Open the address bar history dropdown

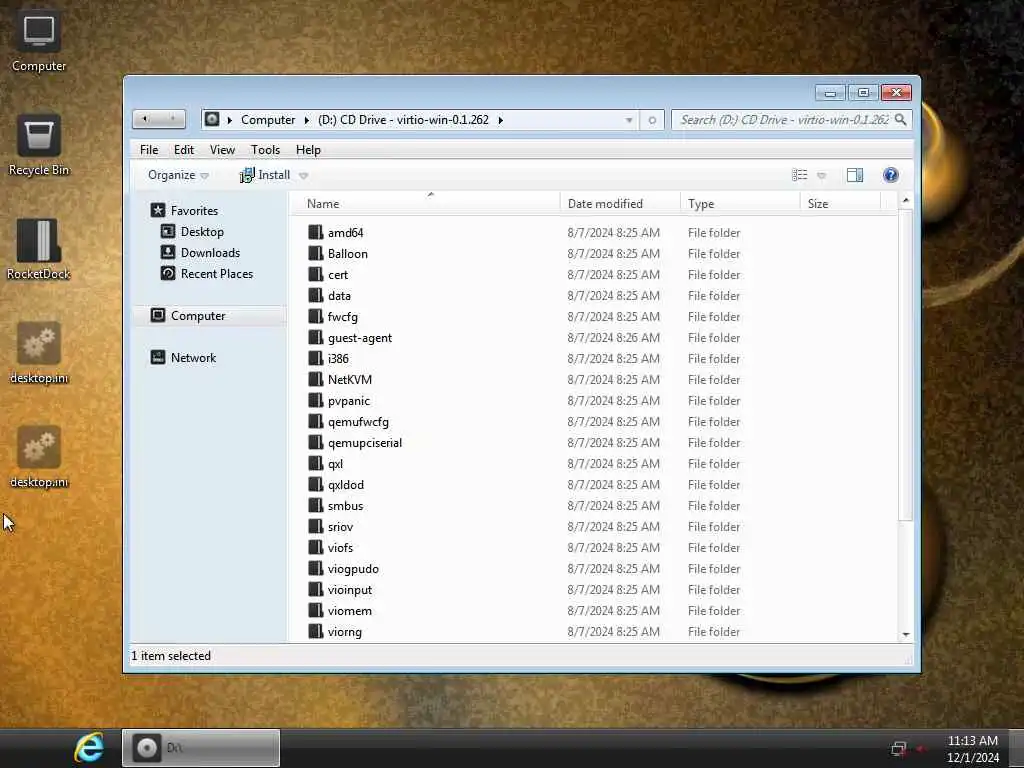629,120
